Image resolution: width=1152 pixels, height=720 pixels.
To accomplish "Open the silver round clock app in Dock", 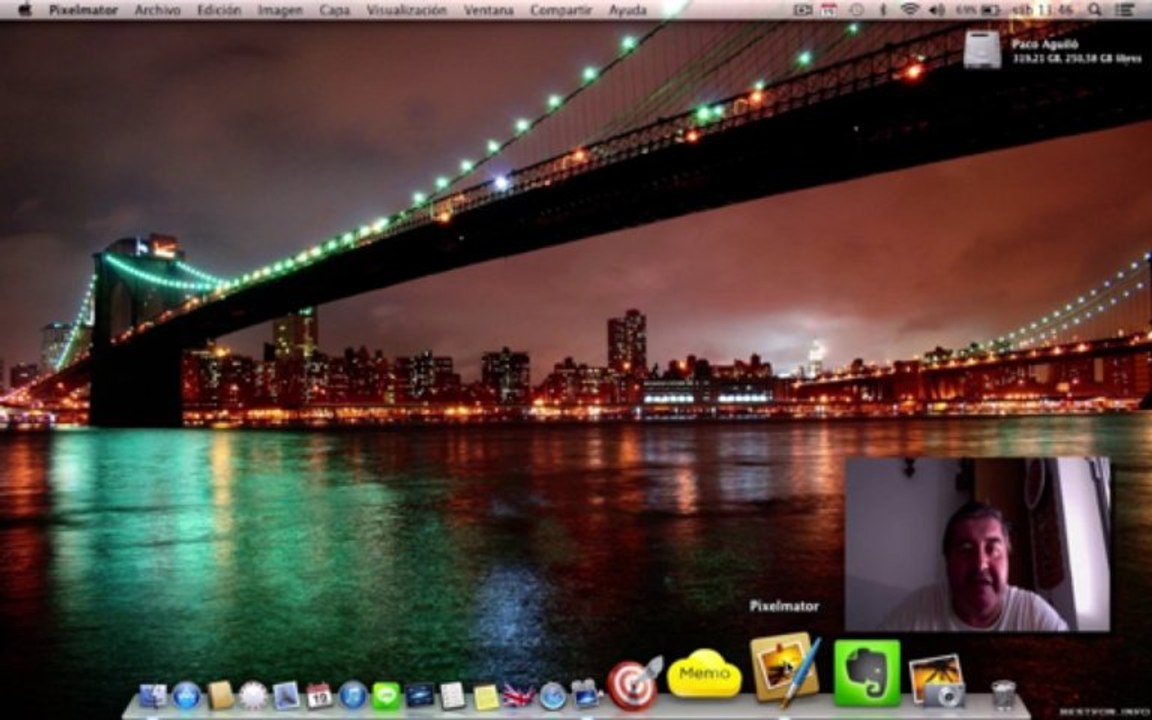I will tap(253, 695).
